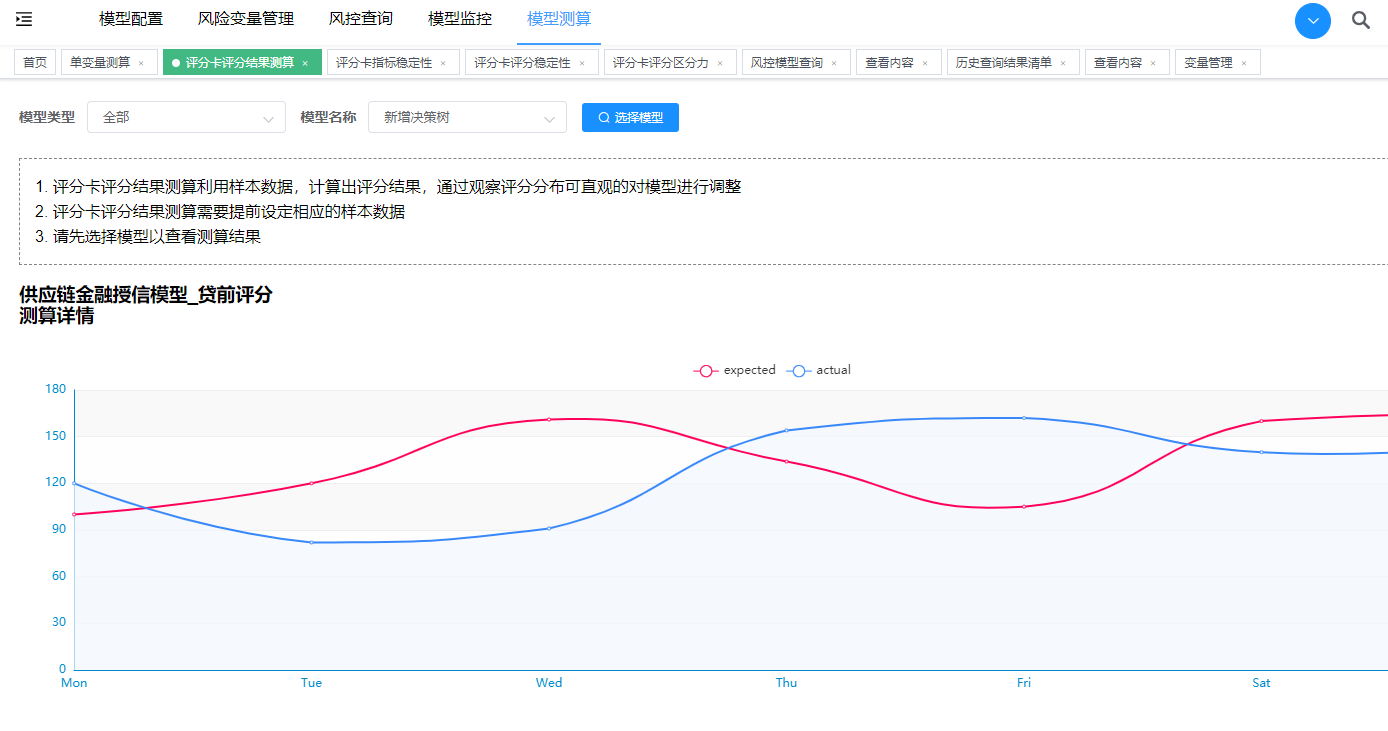Screen dimensions: 1388x731
Task: Open the blue circular user dropdown
Action: pyautogui.click(x=1313, y=21)
